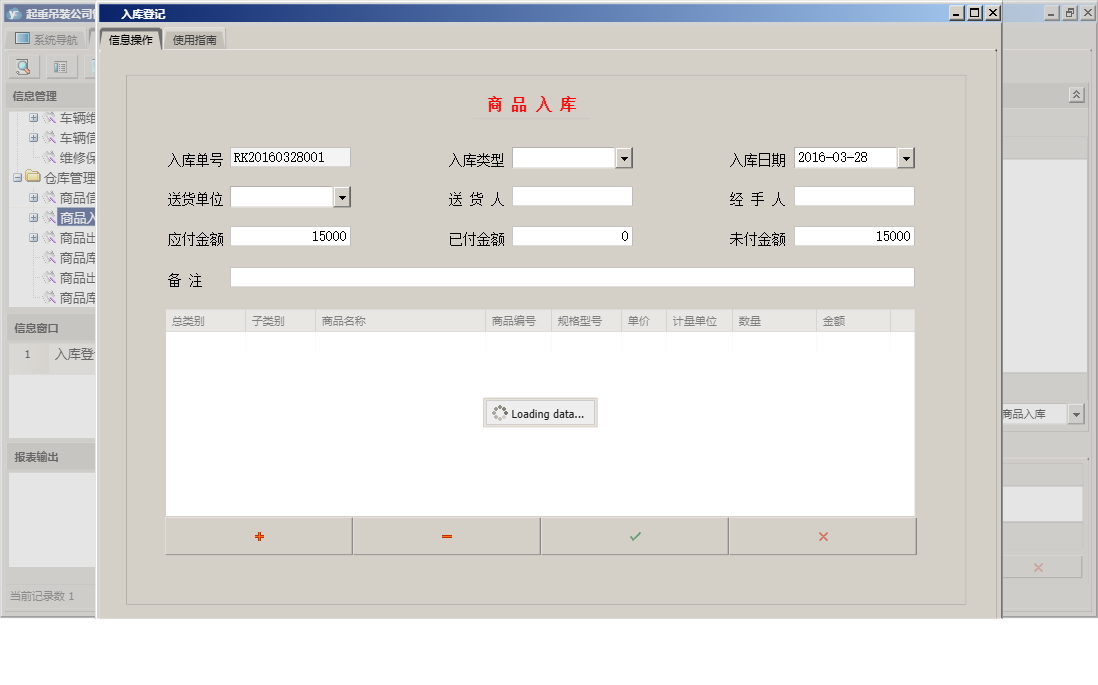Viewport: 1098px width, 685px height.
Task: Open the 入库类型 dropdown
Action: (x=624, y=157)
